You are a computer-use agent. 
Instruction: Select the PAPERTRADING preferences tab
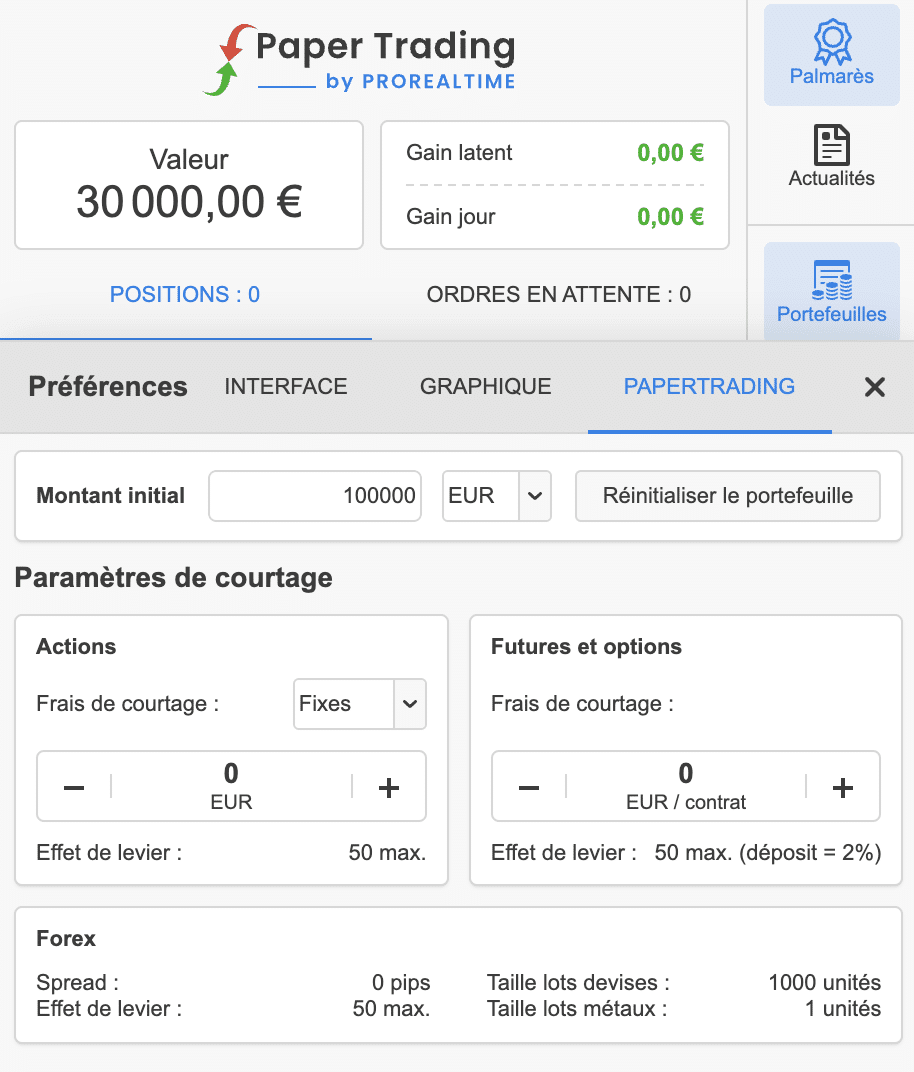tap(709, 386)
